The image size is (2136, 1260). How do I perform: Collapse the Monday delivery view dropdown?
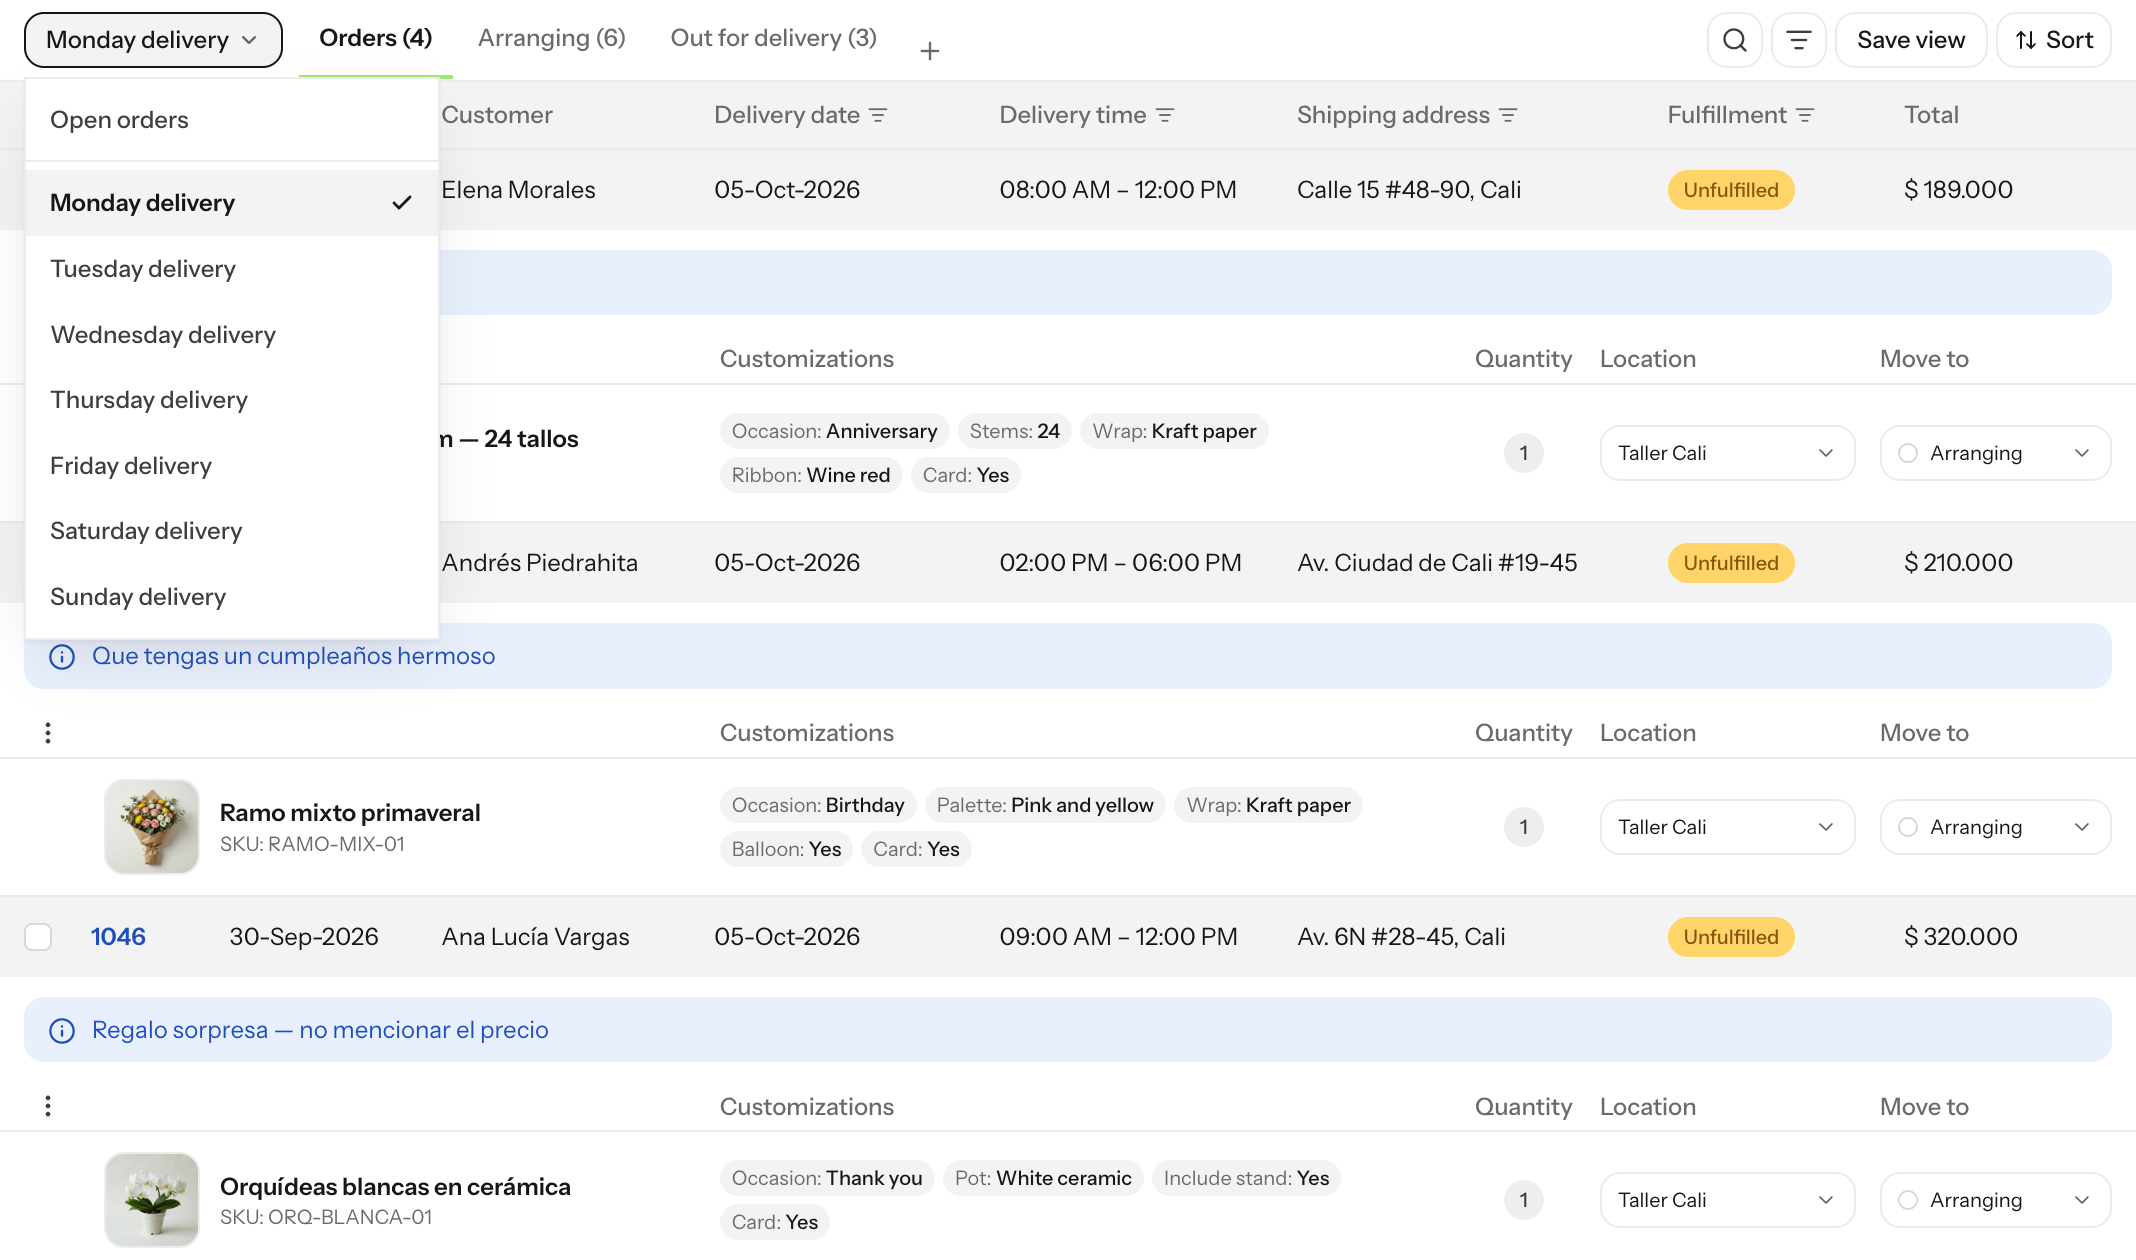pos(153,40)
